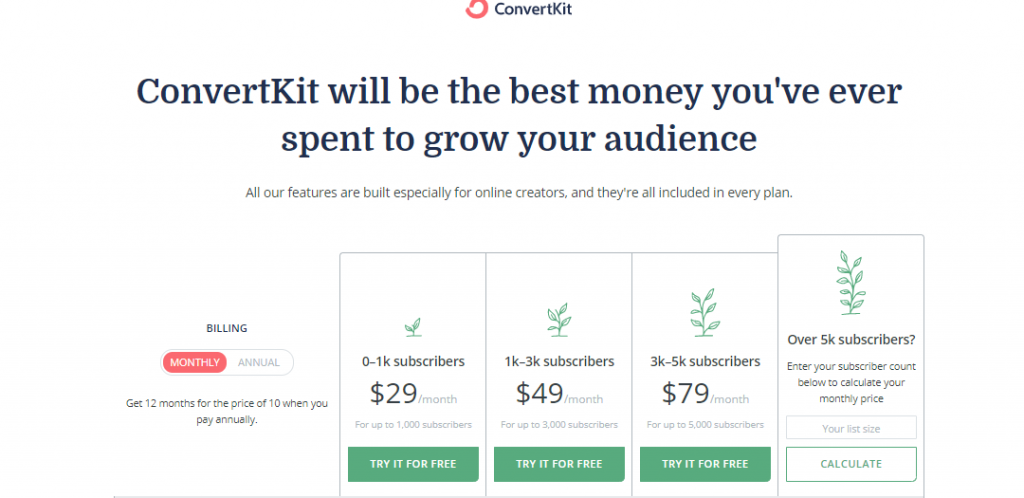Focus the Your list size field

851,428
